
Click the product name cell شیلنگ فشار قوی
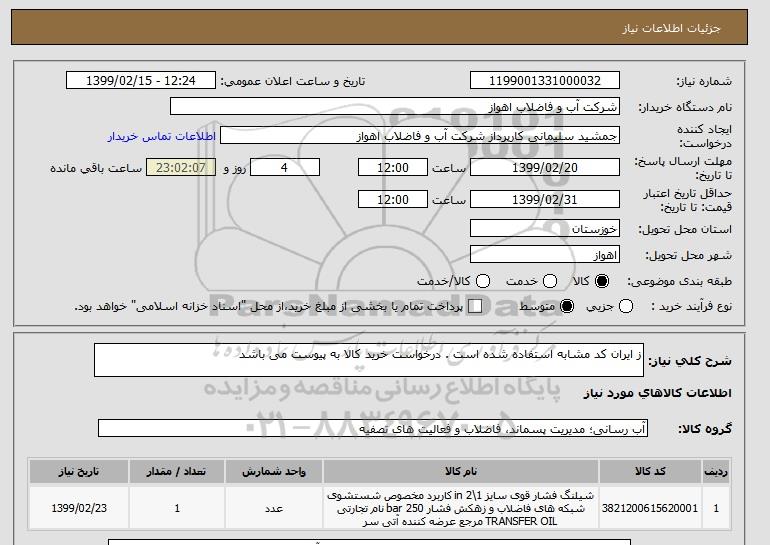tap(461, 508)
